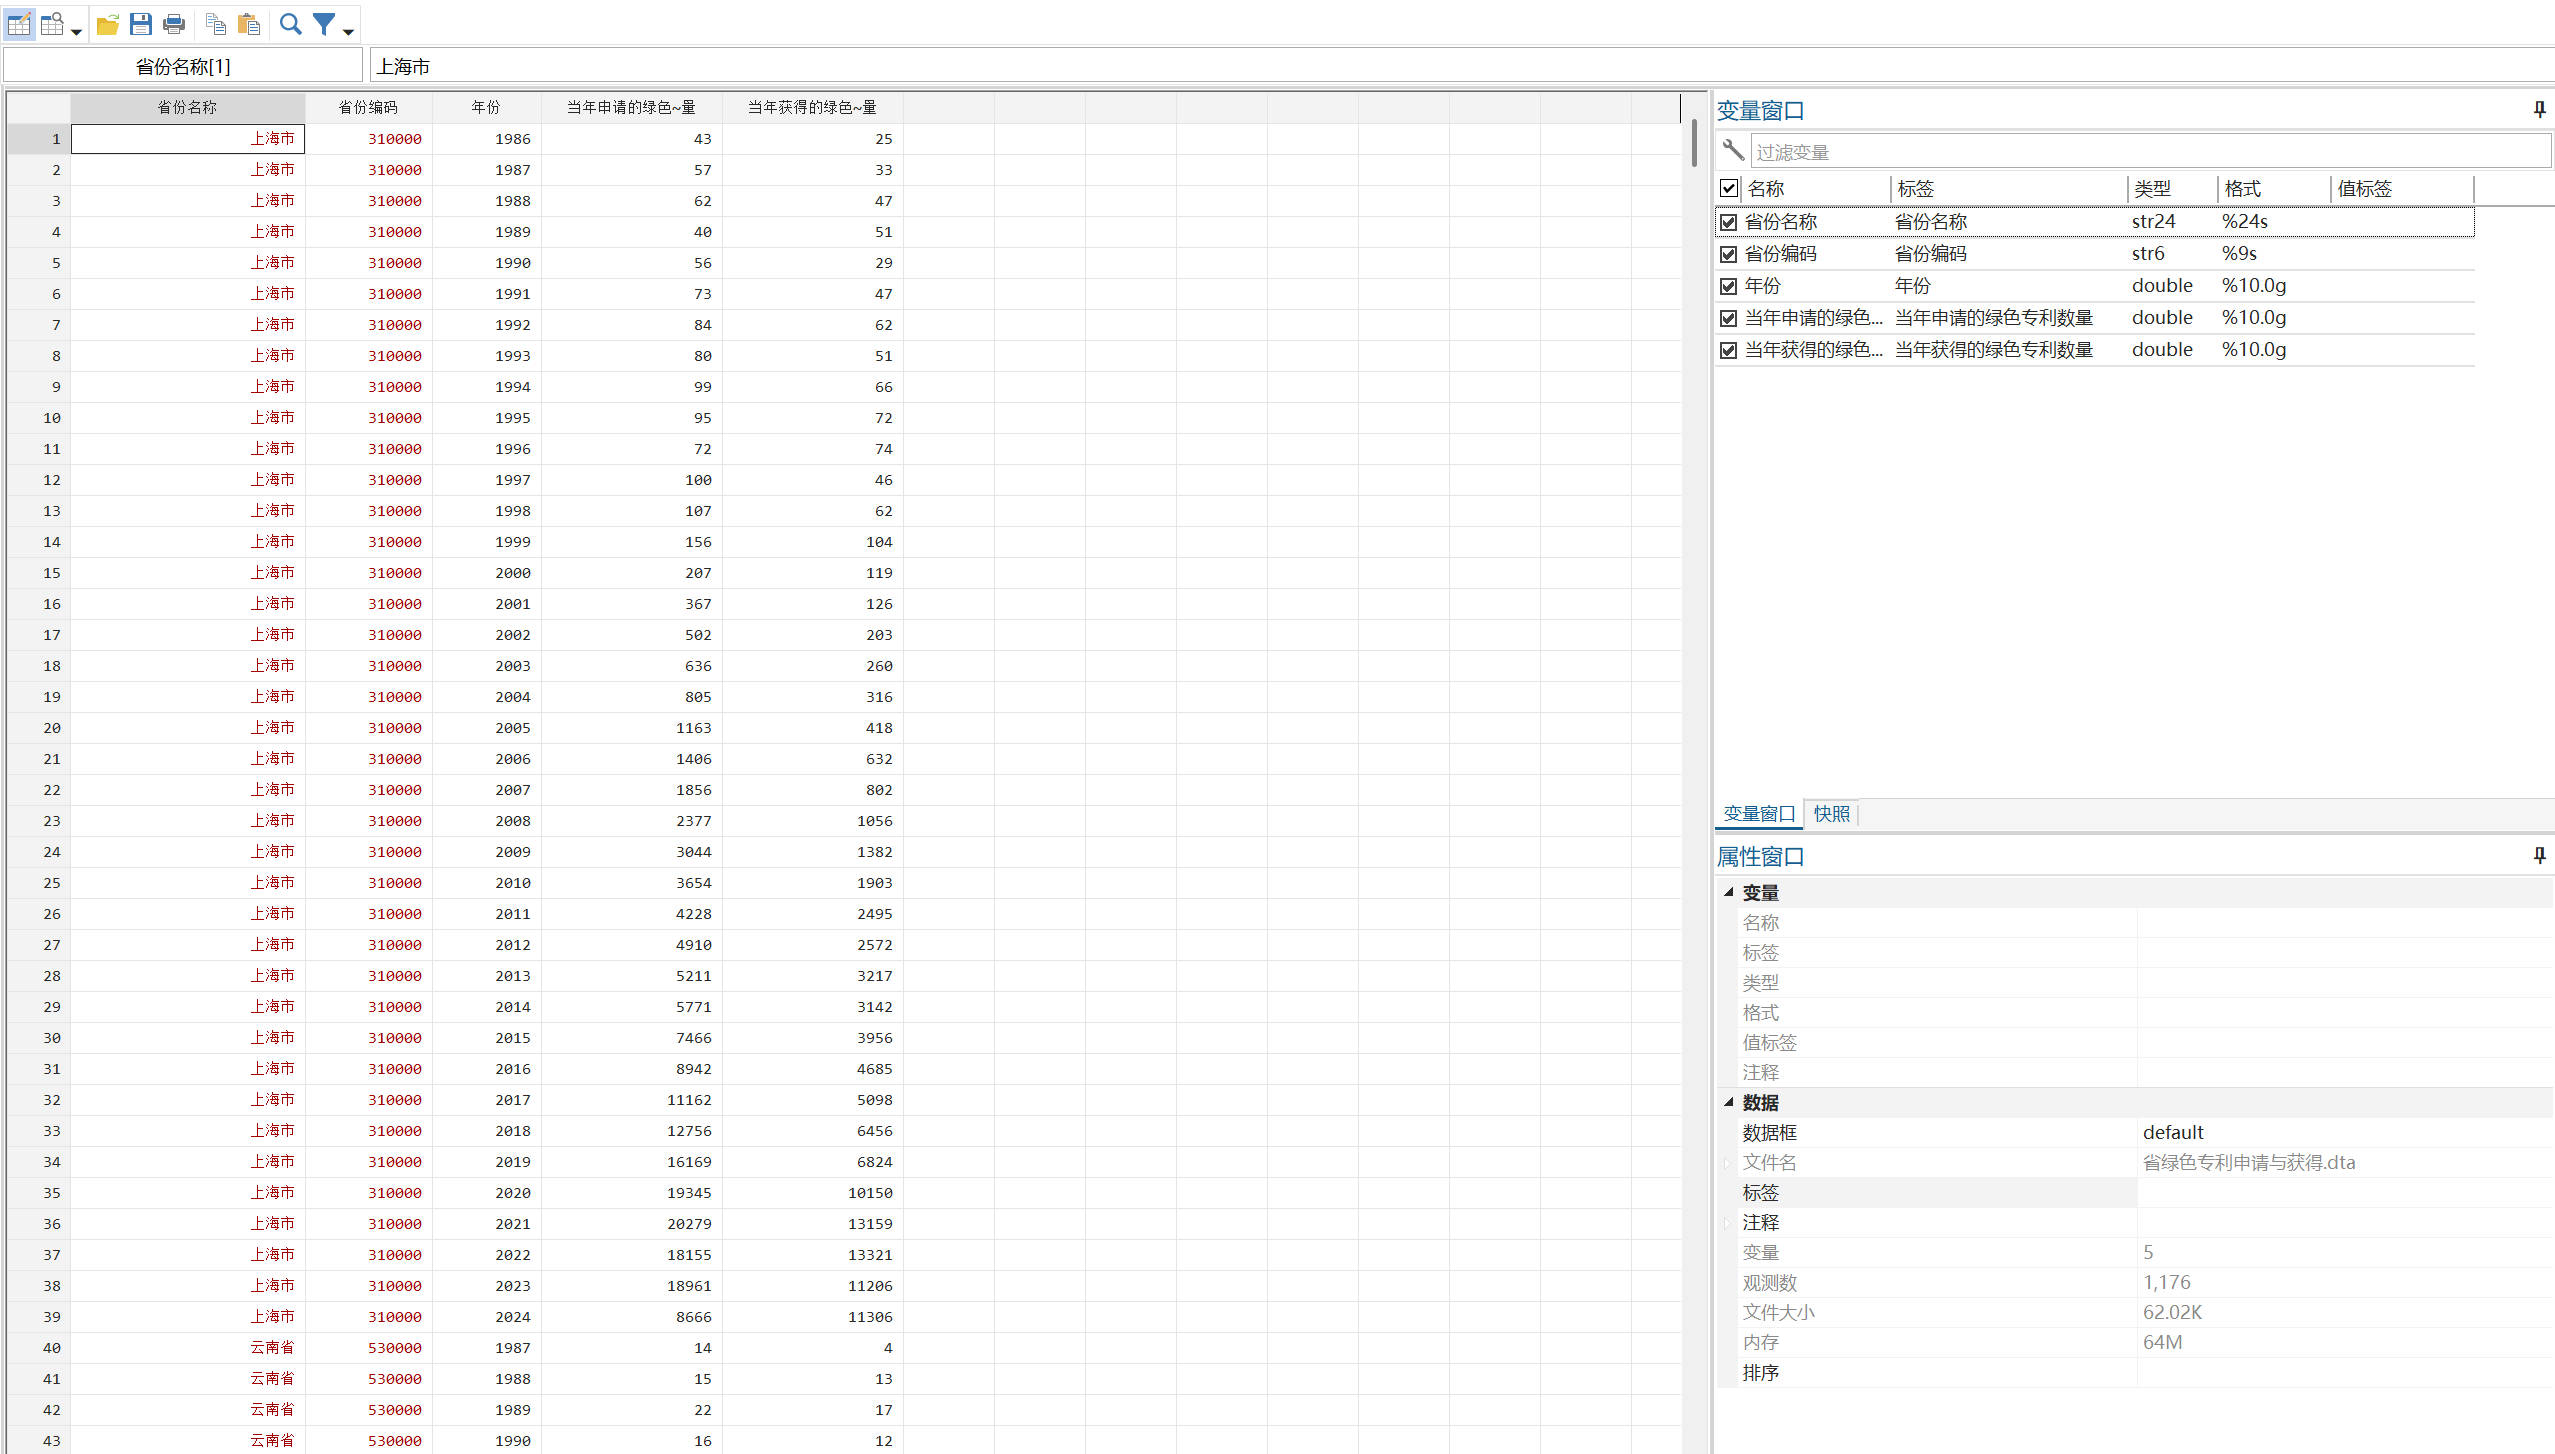
Task: Switch to the 快照 tab
Action: pos(1831,814)
